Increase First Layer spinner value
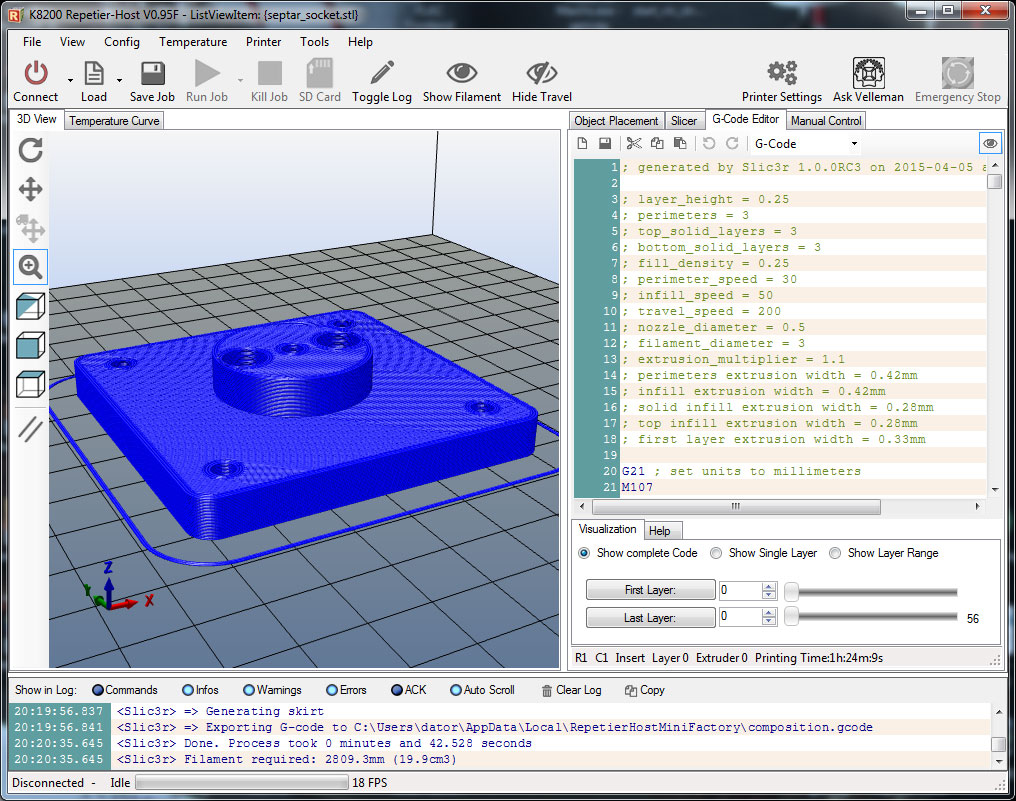The height and width of the screenshot is (801, 1016). (x=768, y=586)
